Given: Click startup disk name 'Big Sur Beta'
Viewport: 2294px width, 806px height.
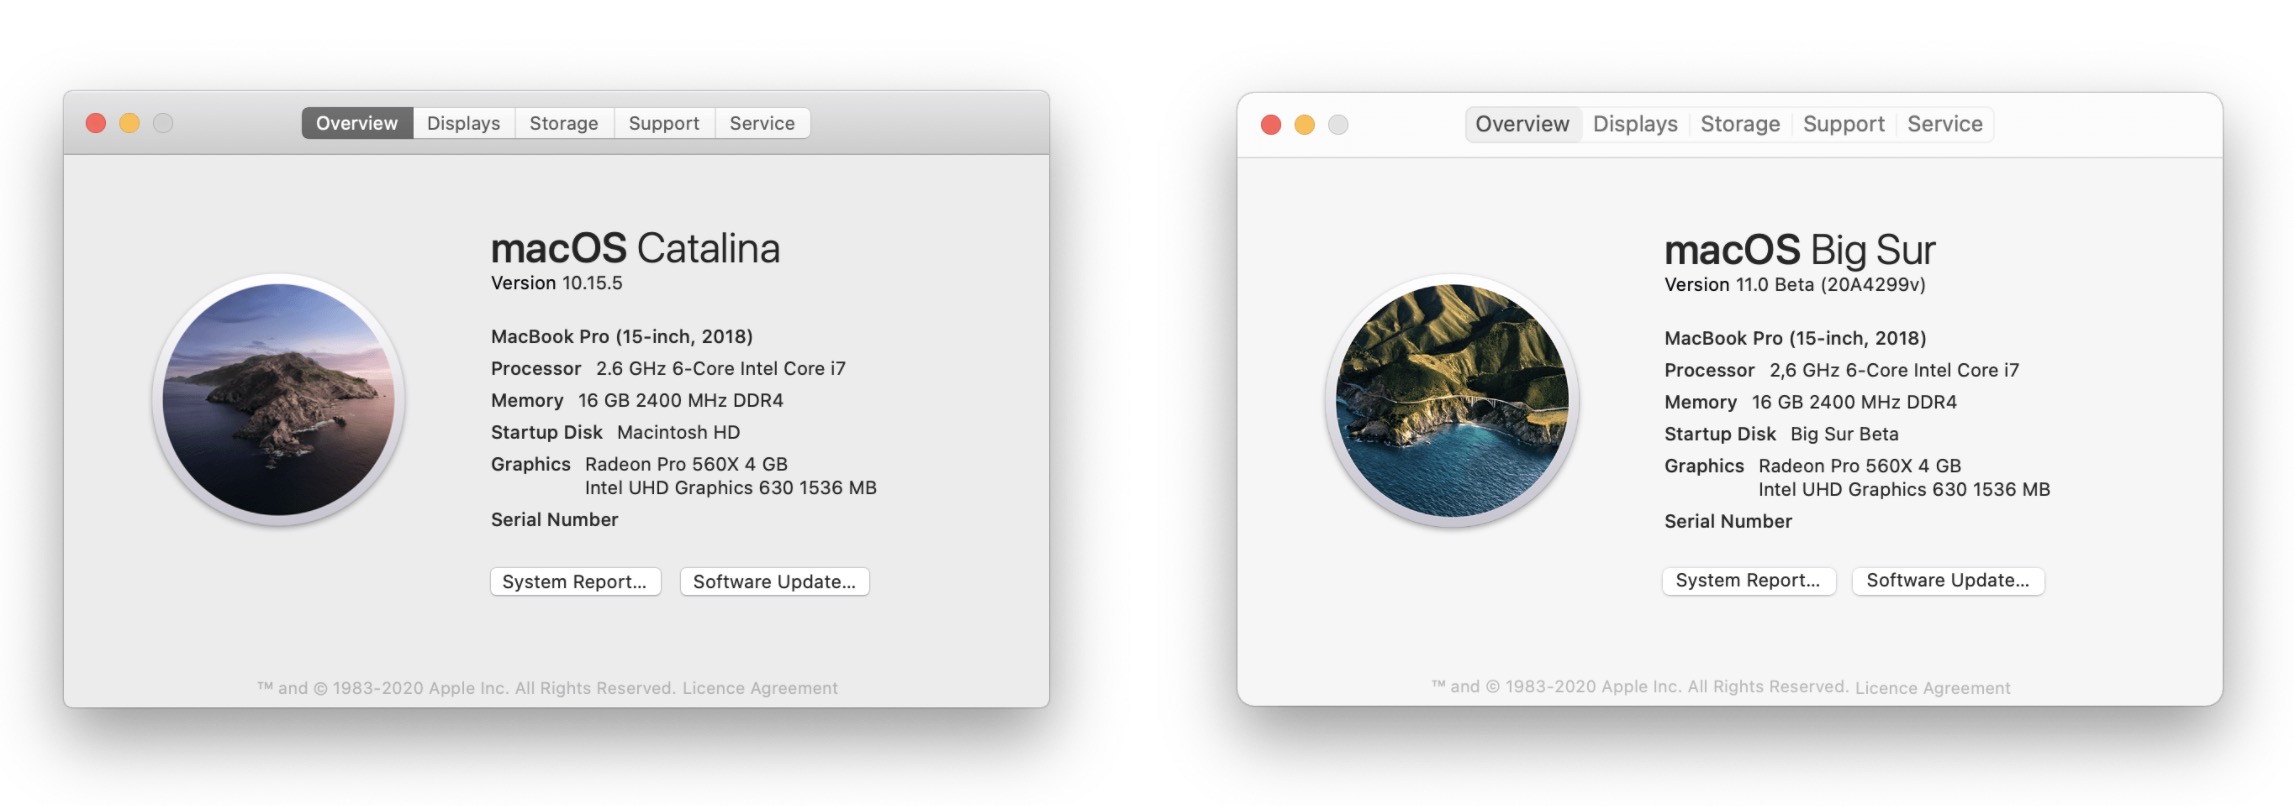Looking at the screenshot, I should (1844, 435).
